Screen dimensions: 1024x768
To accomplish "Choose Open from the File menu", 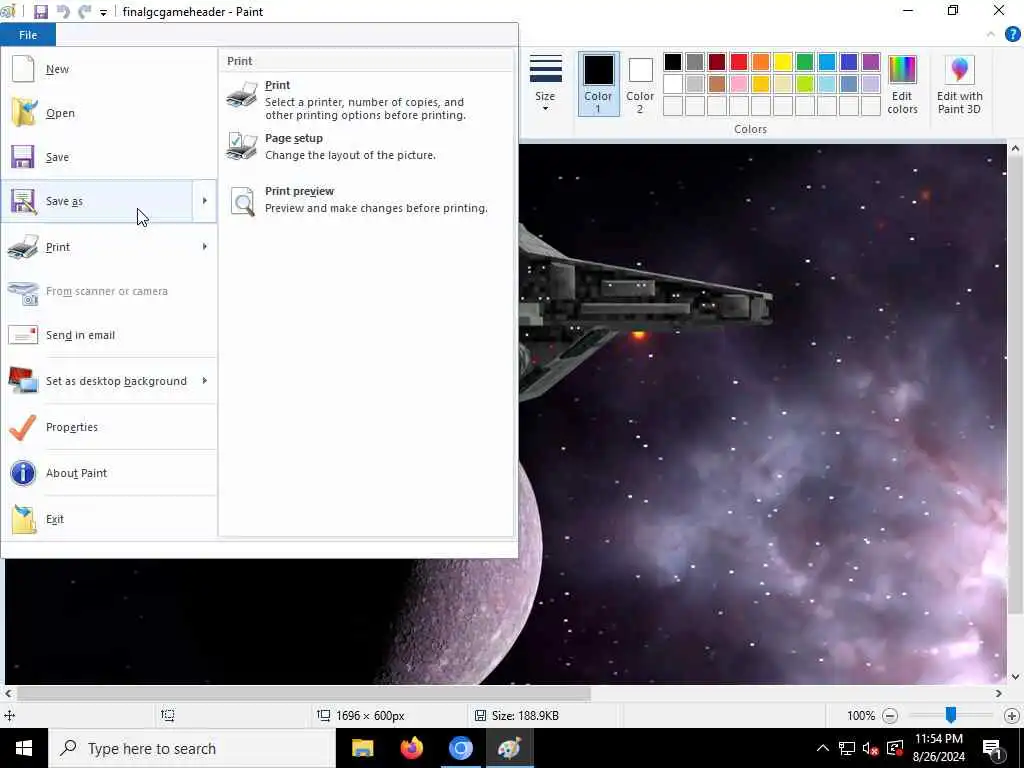I will tap(109, 112).
